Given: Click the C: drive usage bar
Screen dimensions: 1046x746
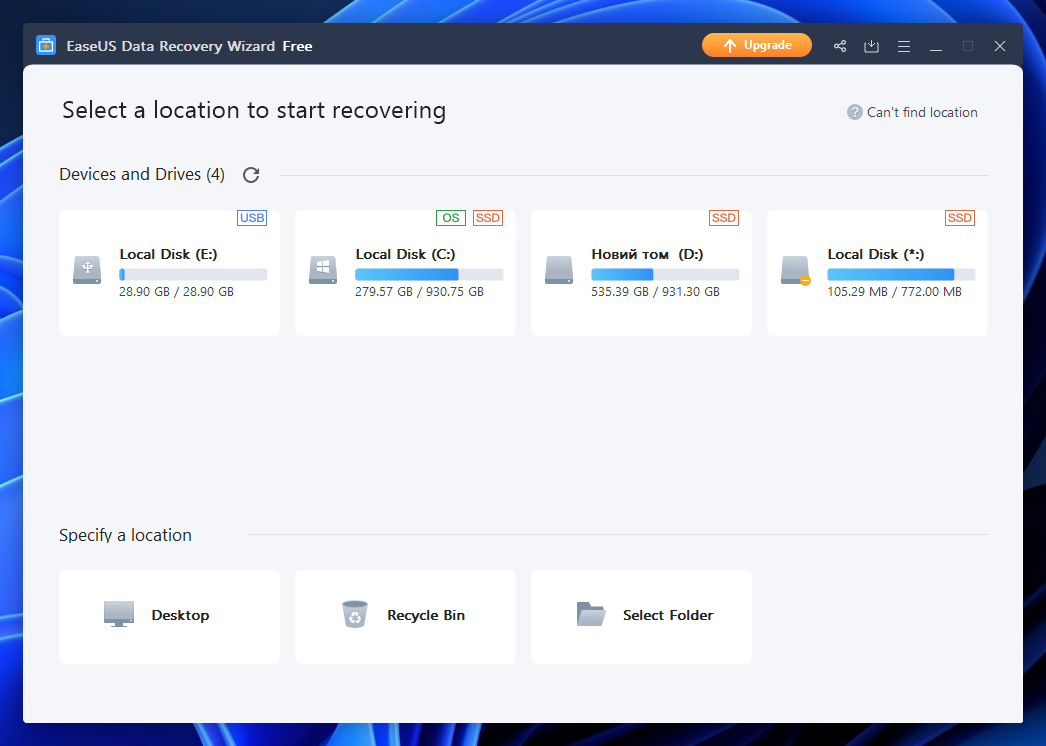Looking at the screenshot, I should tap(429, 274).
